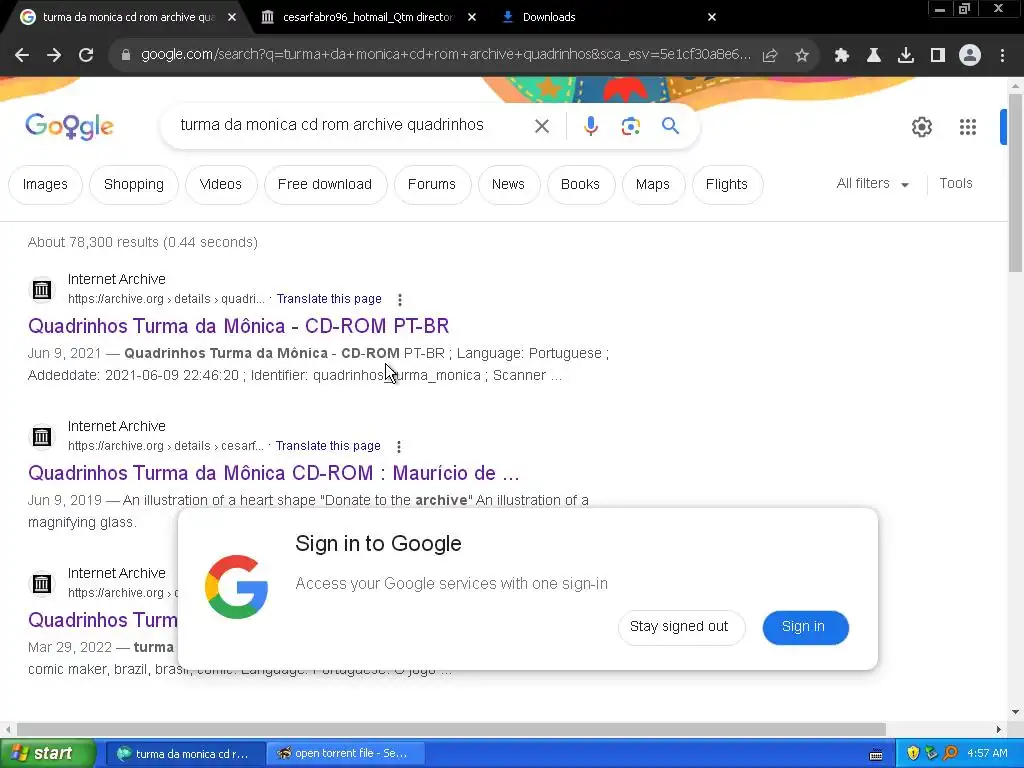The image size is (1024, 768).
Task: Apply the Free download filter chip
Action: pyautogui.click(x=325, y=185)
